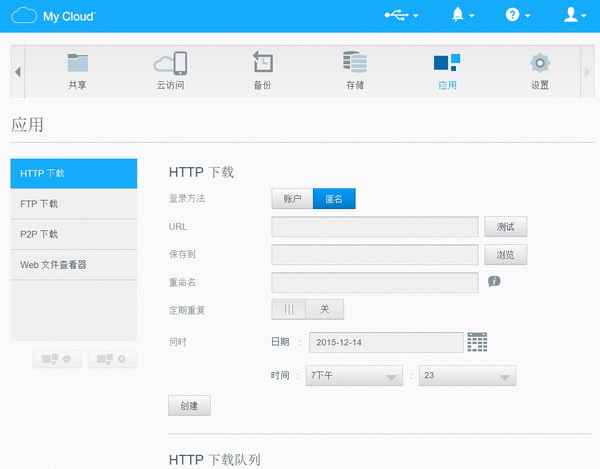Open the 设置 settings gear icon
The height and width of the screenshot is (469, 600).
click(539, 63)
